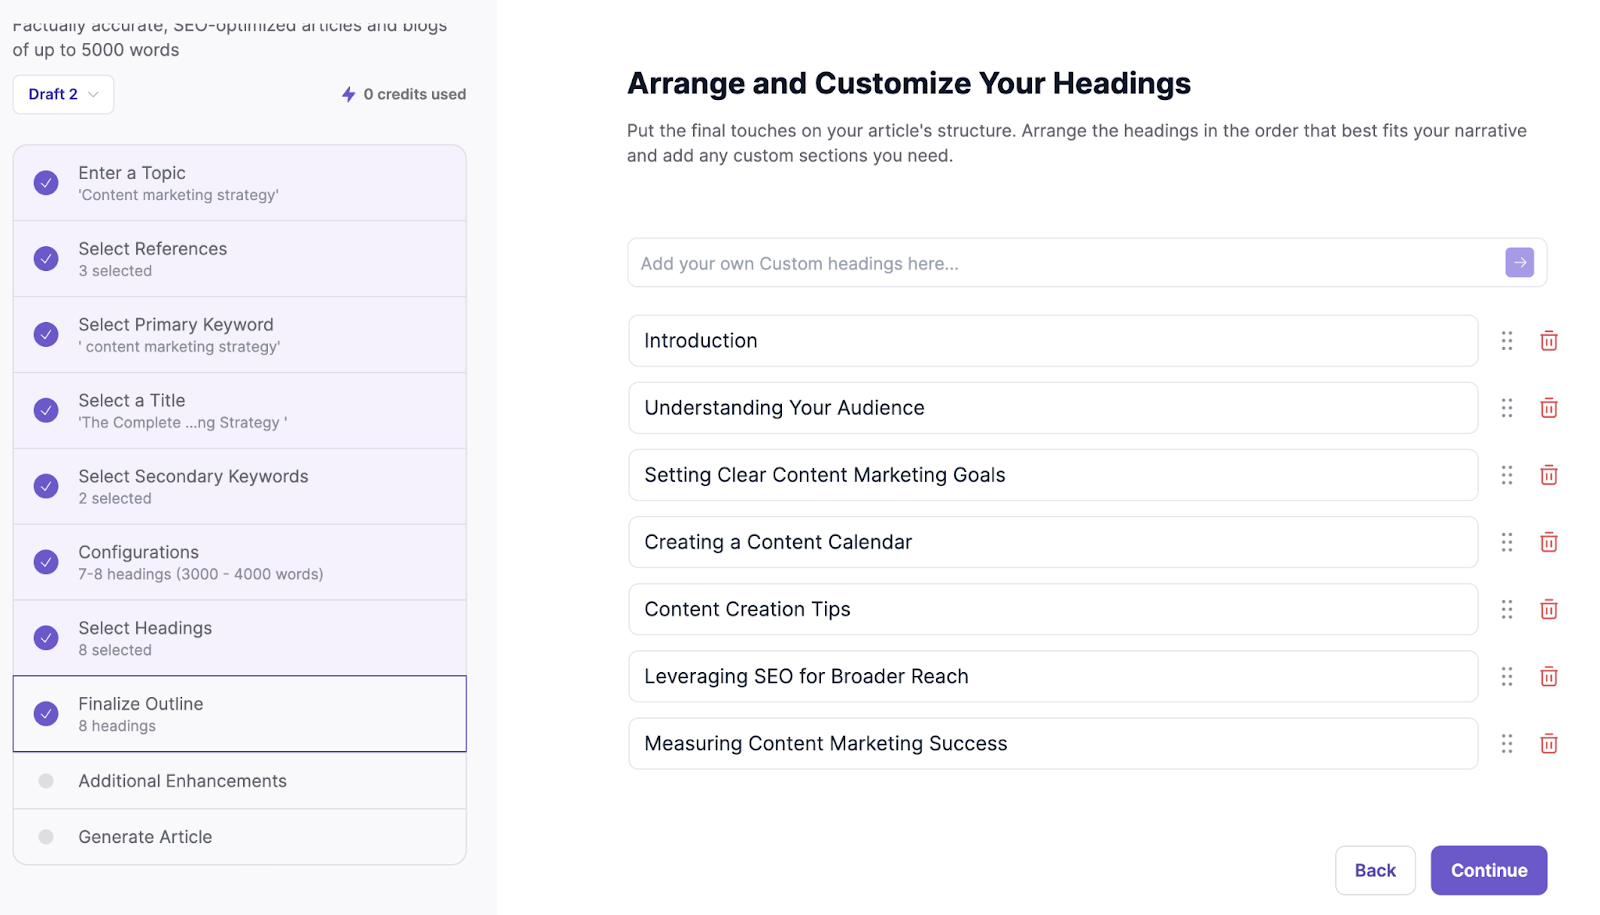This screenshot has width=1600, height=915.
Task: Click the checkmark beside "Enter a Topic"
Action: [45, 183]
